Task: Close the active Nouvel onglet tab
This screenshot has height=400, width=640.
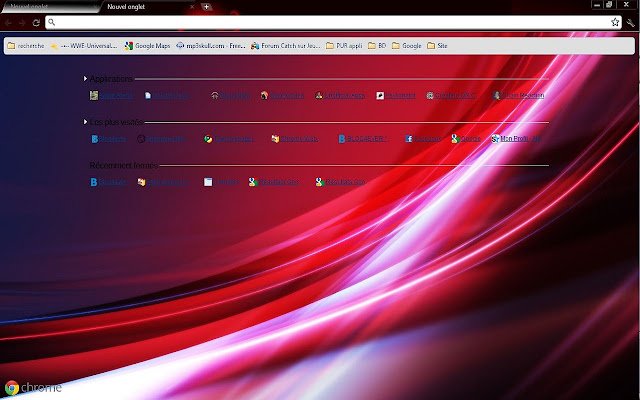Action: [192, 7]
